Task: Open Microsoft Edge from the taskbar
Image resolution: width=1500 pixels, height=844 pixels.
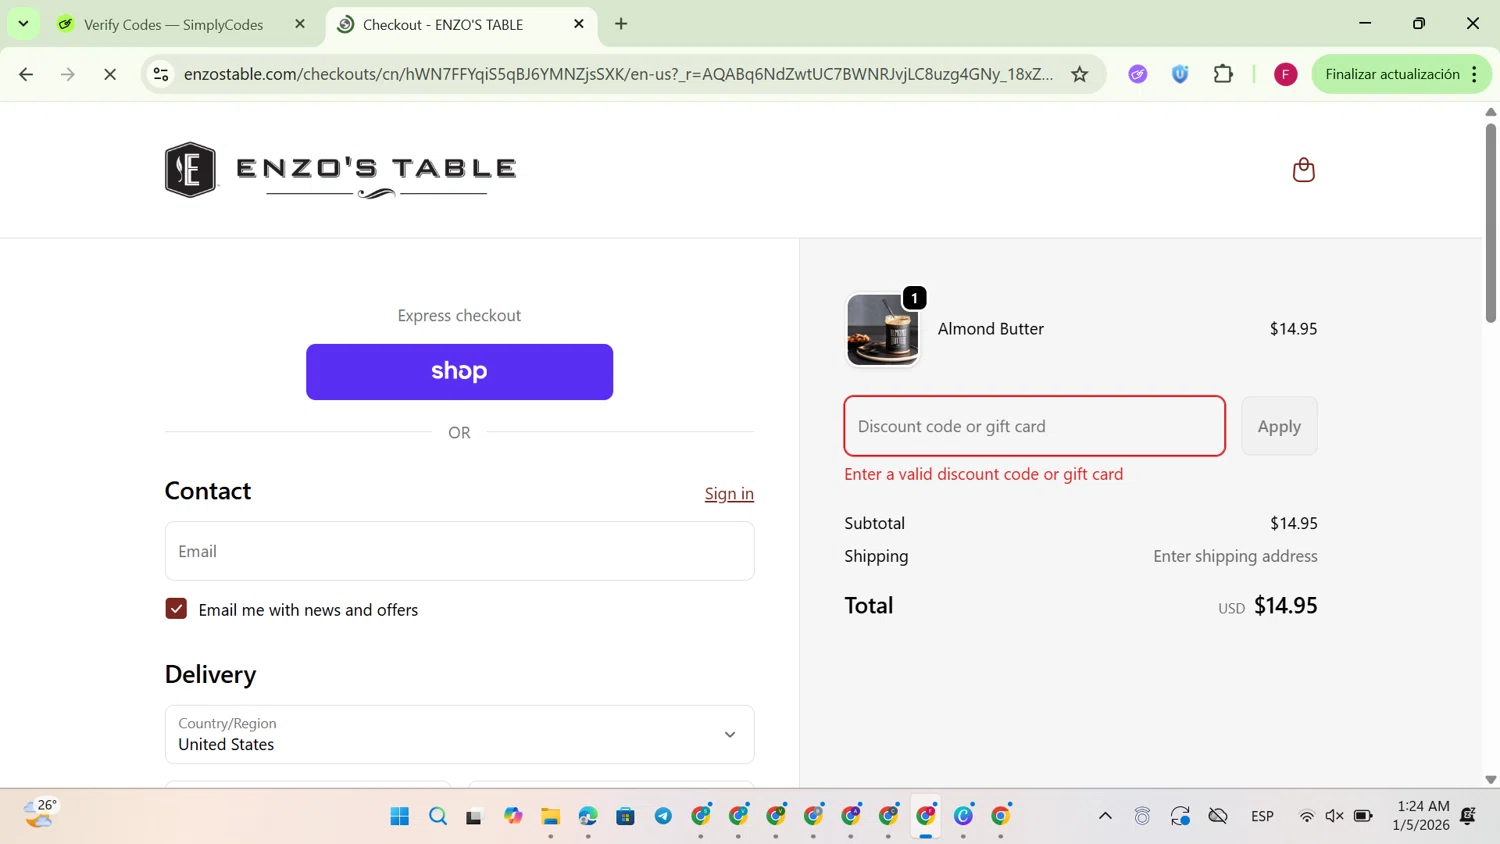Action: (588, 816)
